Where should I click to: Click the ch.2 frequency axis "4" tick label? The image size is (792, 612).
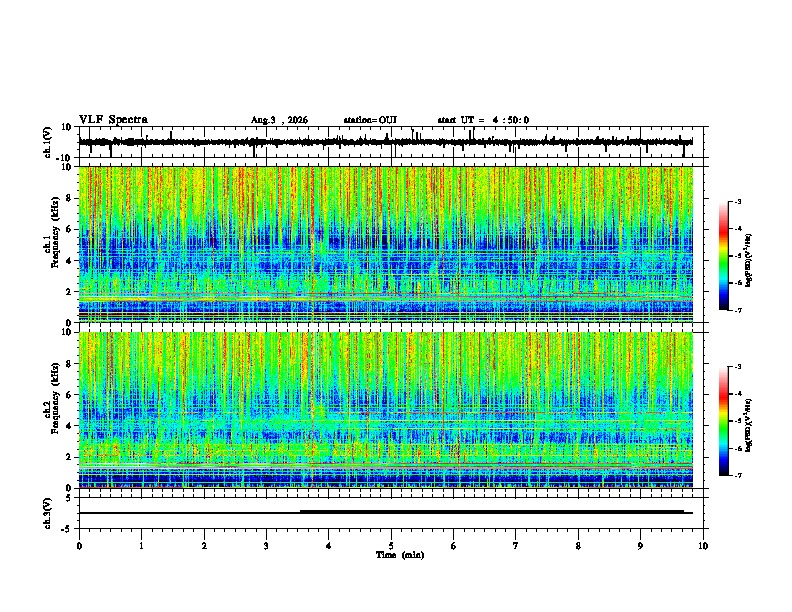click(69, 426)
